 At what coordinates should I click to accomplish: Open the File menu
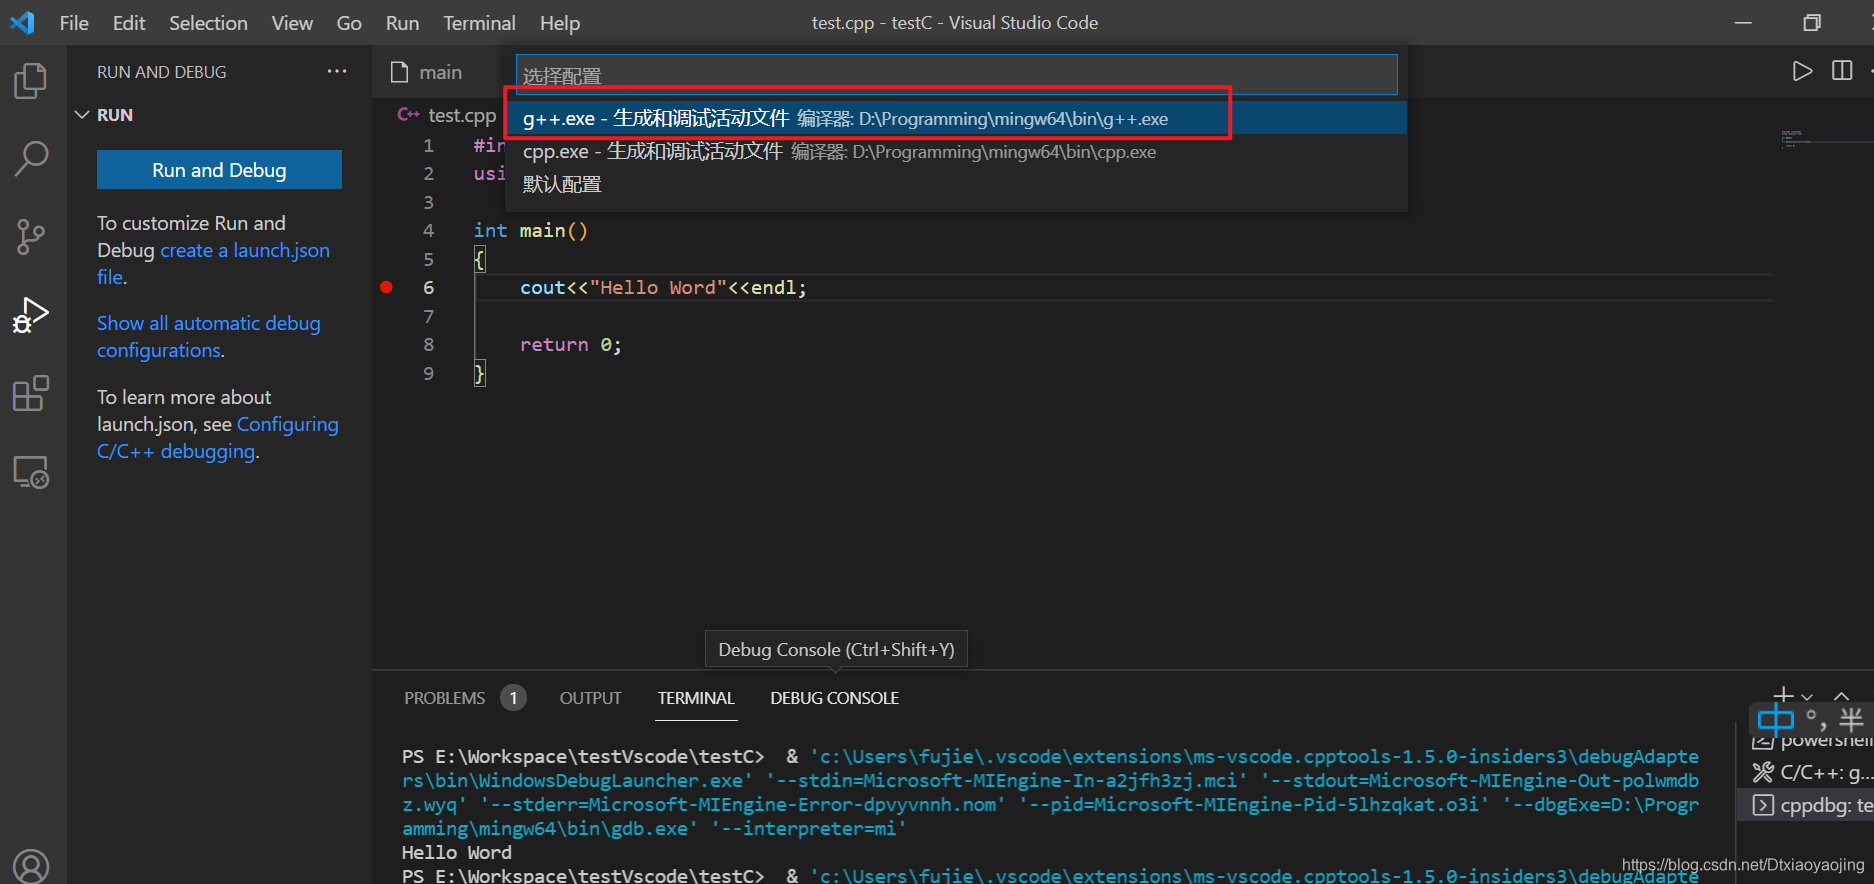coord(74,22)
